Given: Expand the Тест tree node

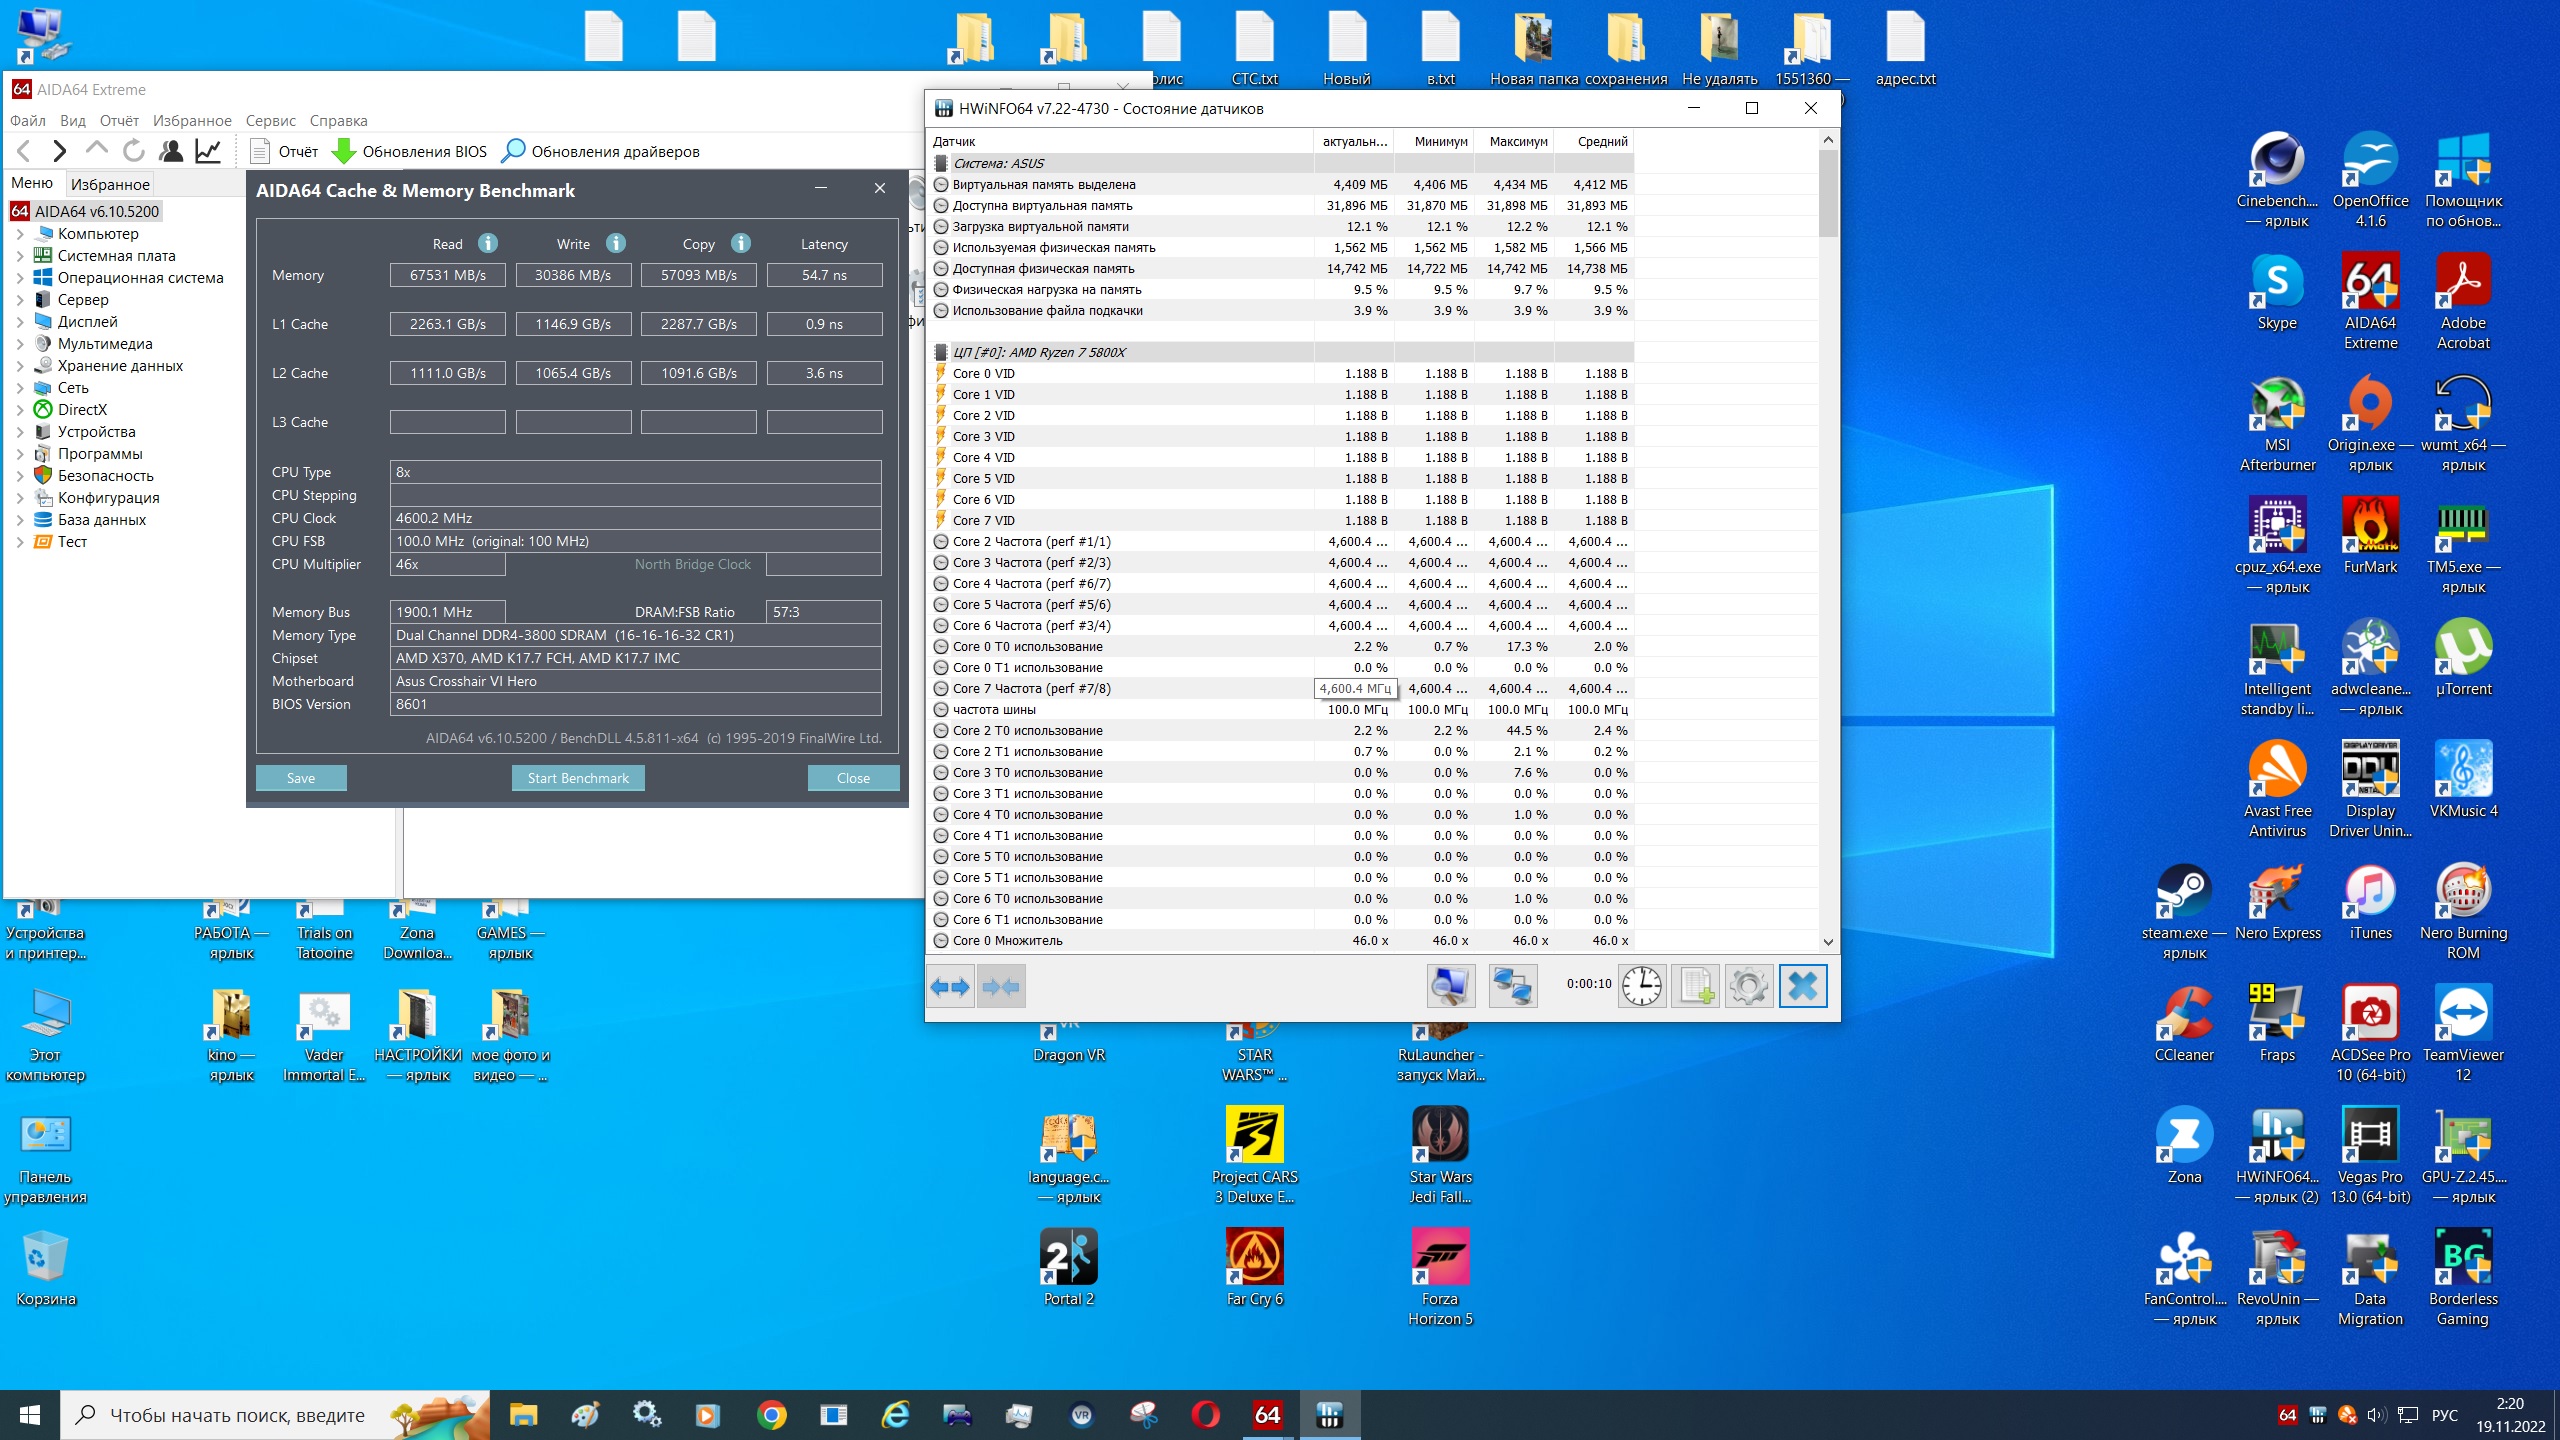Looking at the screenshot, I should [x=20, y=542].
